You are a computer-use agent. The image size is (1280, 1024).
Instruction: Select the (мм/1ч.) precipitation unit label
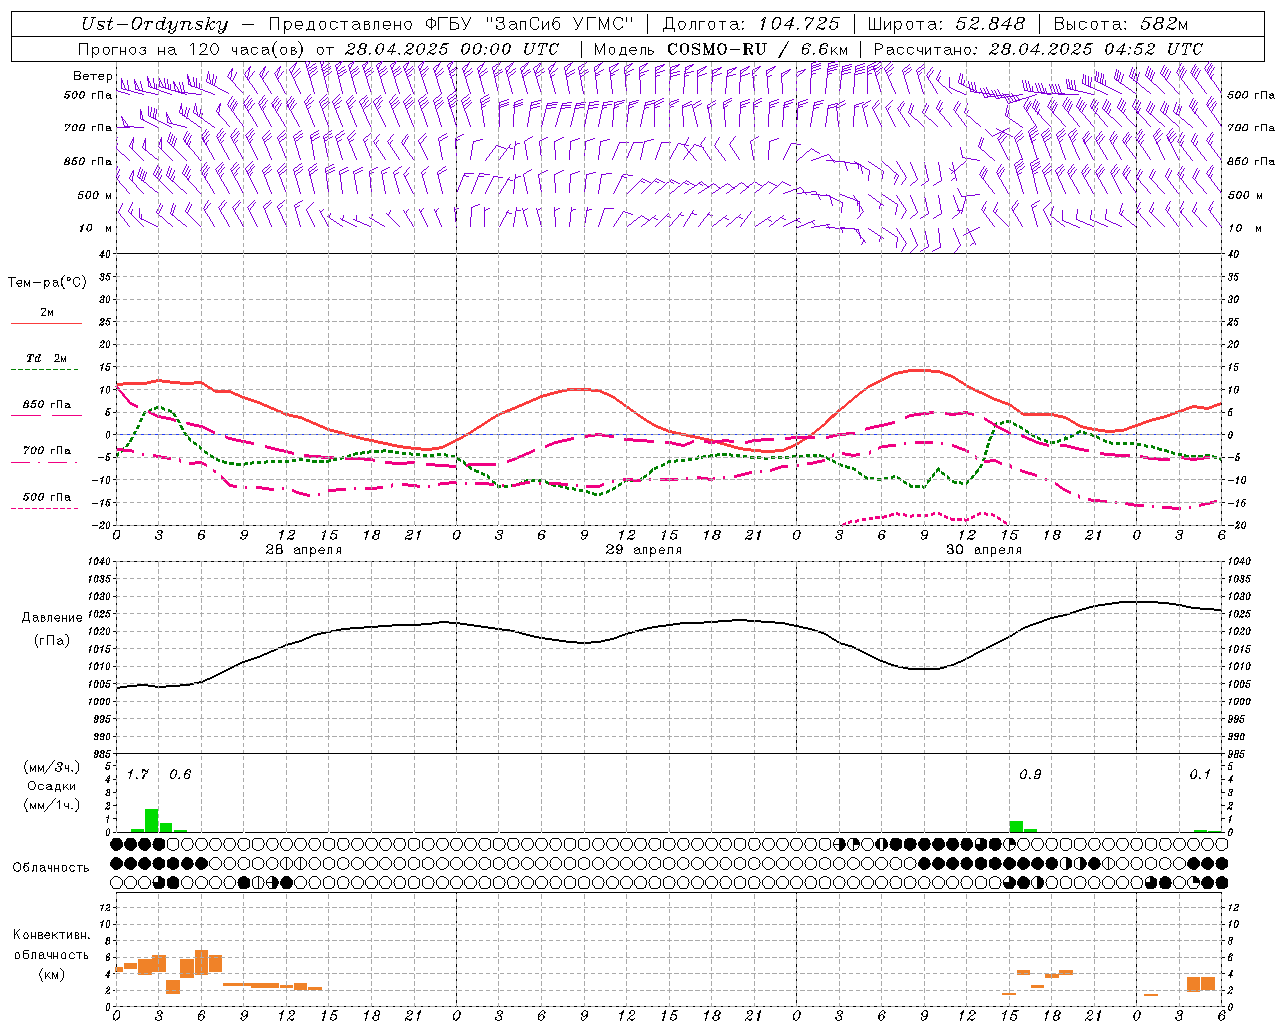[x=52, y=805]
